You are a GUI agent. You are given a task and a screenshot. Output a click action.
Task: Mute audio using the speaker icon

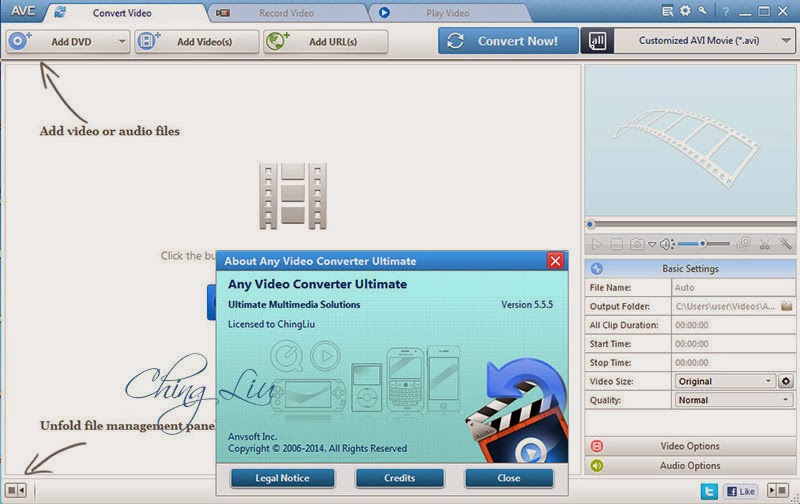coord(667,244)
